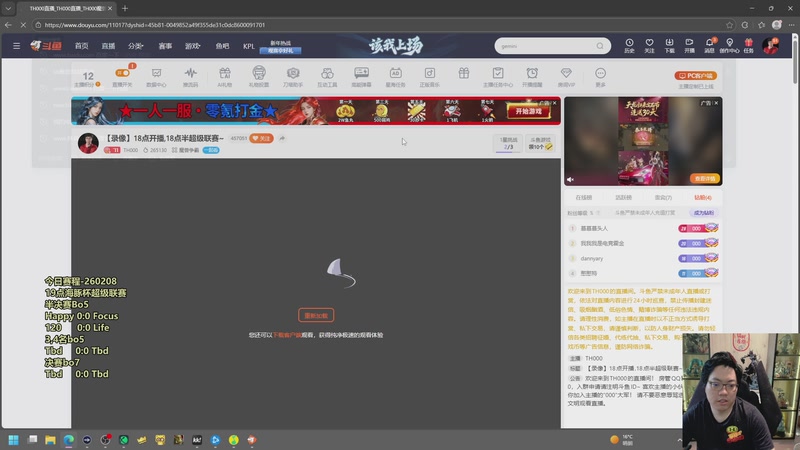The image size is (800, 450).
Task: Click the 下载客户端 link under player
Action: (x=287, y=335)
